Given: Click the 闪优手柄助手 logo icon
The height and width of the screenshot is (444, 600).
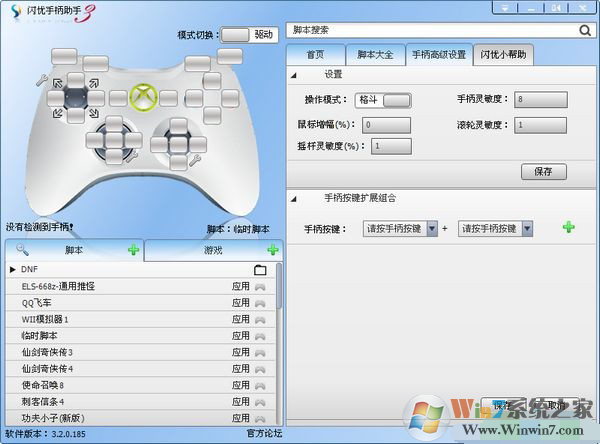Looking at the screenshot, I should tap(16, 12).
